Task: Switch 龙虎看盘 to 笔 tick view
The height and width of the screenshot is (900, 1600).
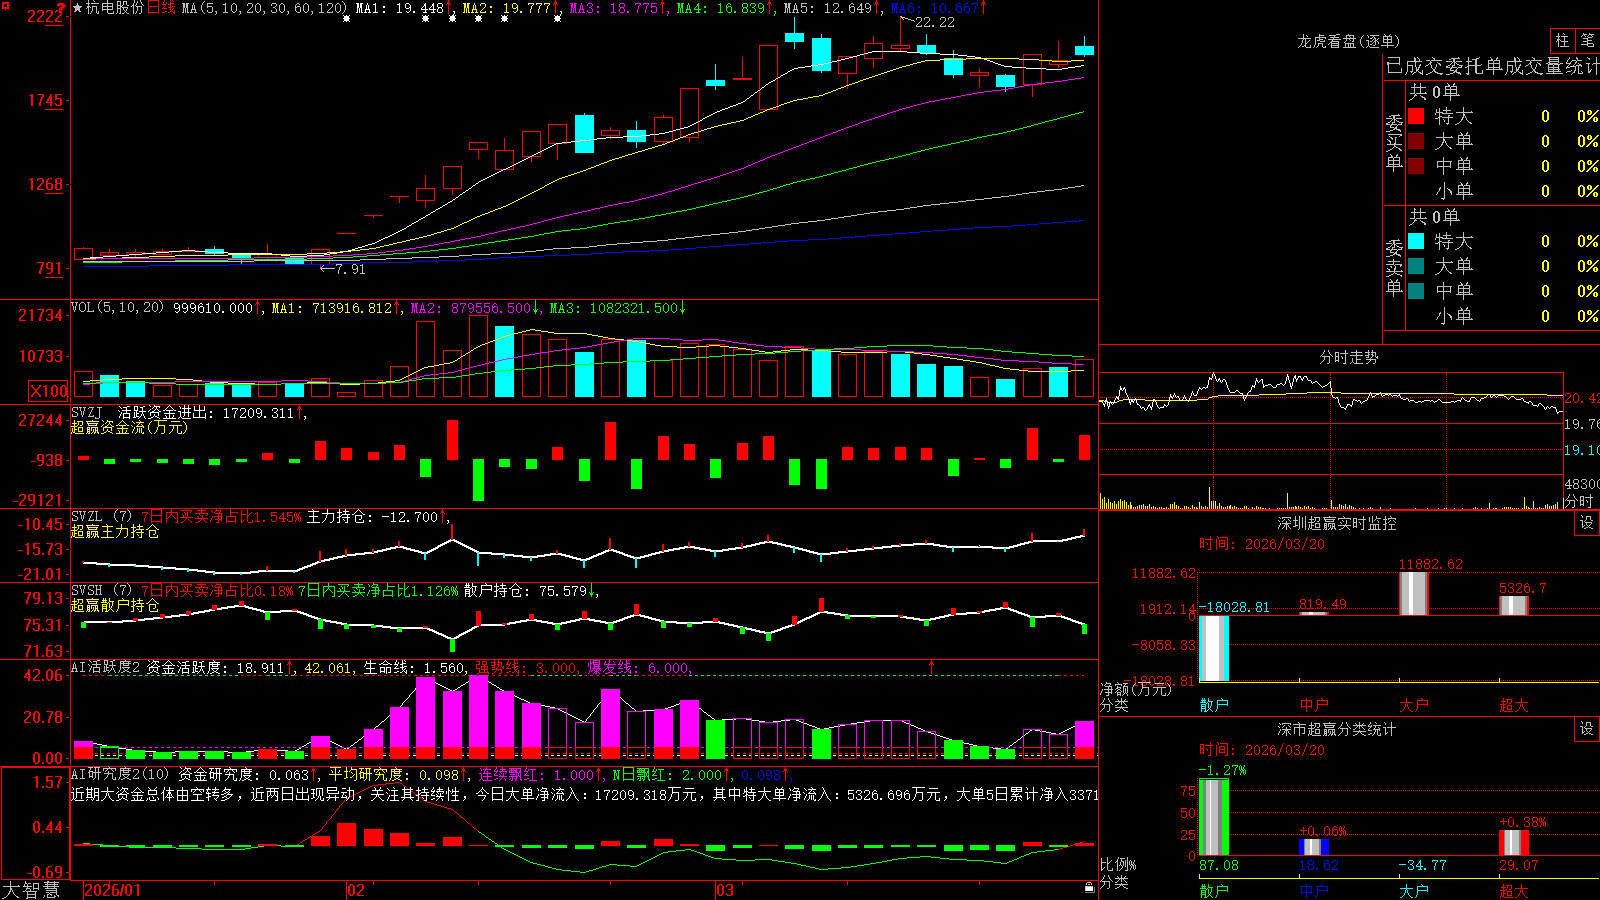Action: (x=1588, y=40)
